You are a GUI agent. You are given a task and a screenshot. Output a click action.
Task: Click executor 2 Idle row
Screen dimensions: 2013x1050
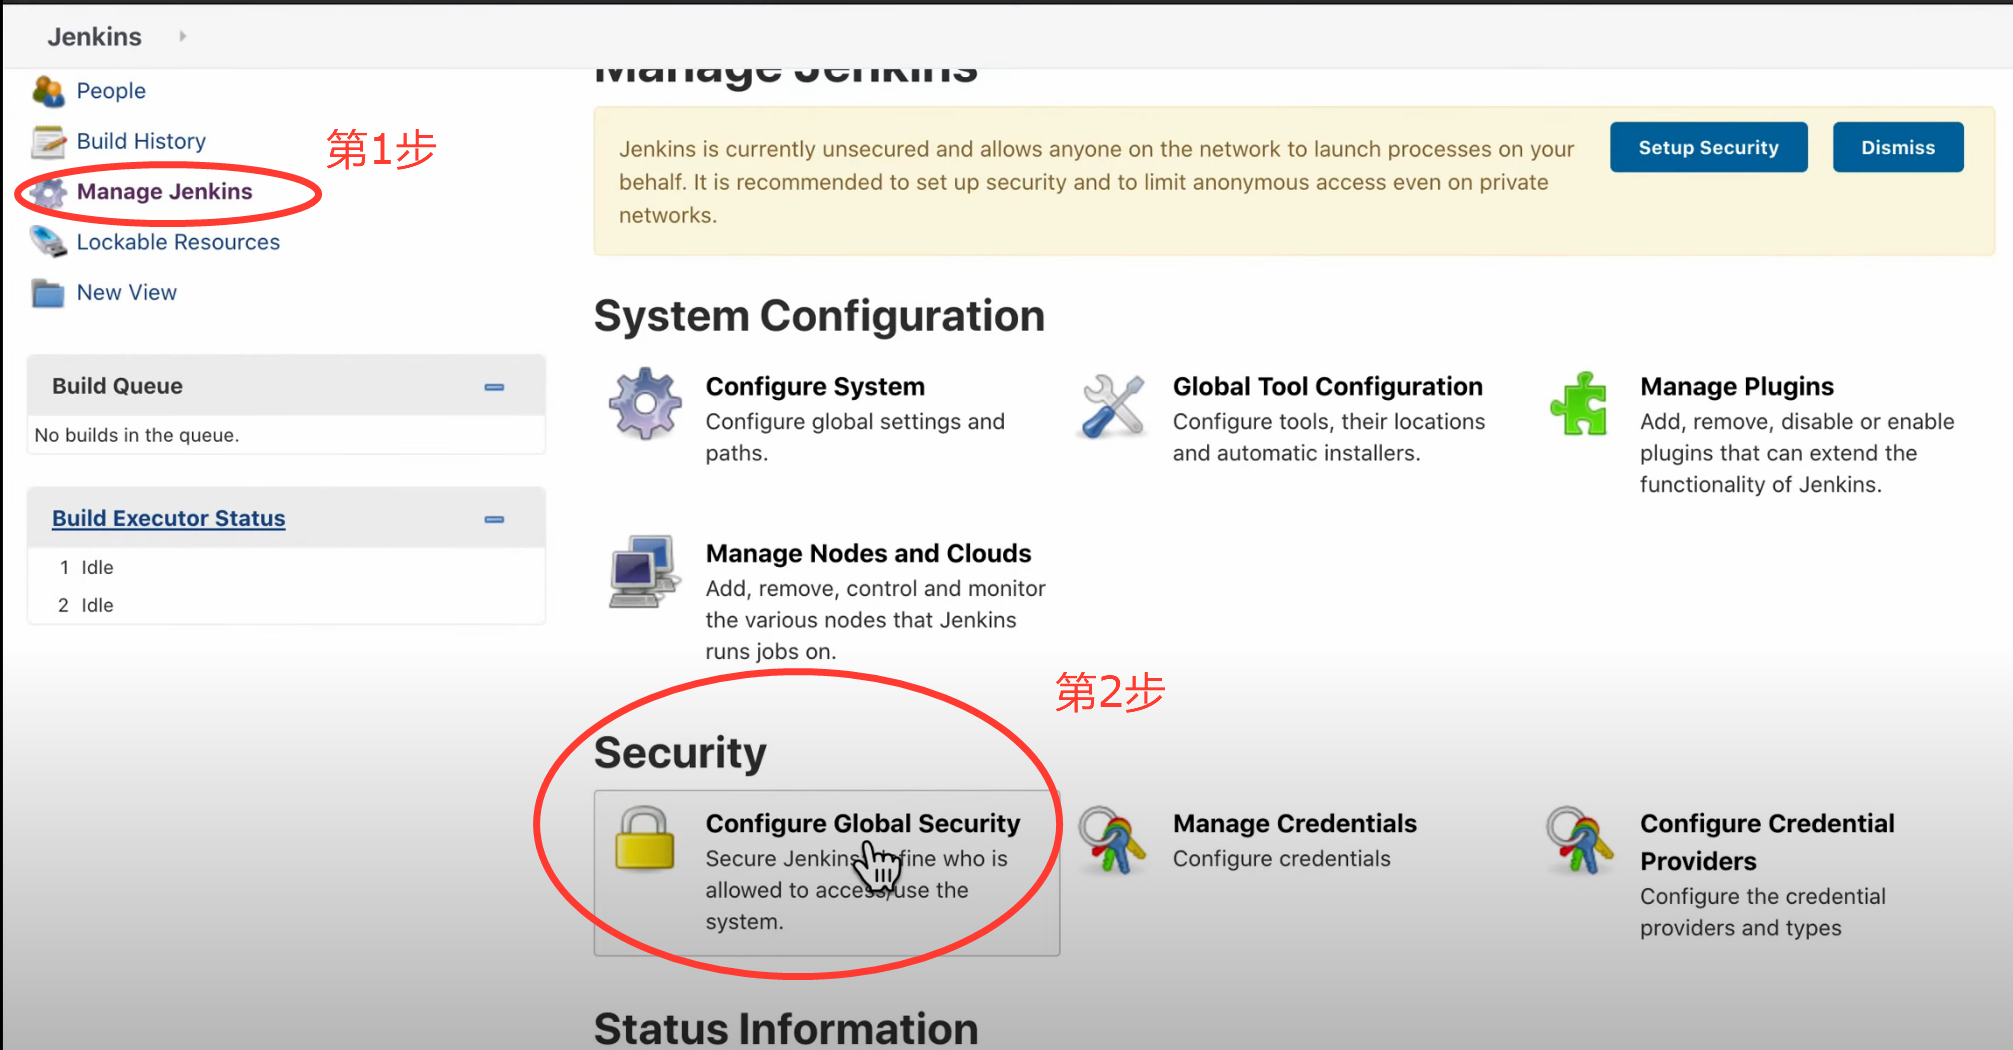[x=286, y=605]
